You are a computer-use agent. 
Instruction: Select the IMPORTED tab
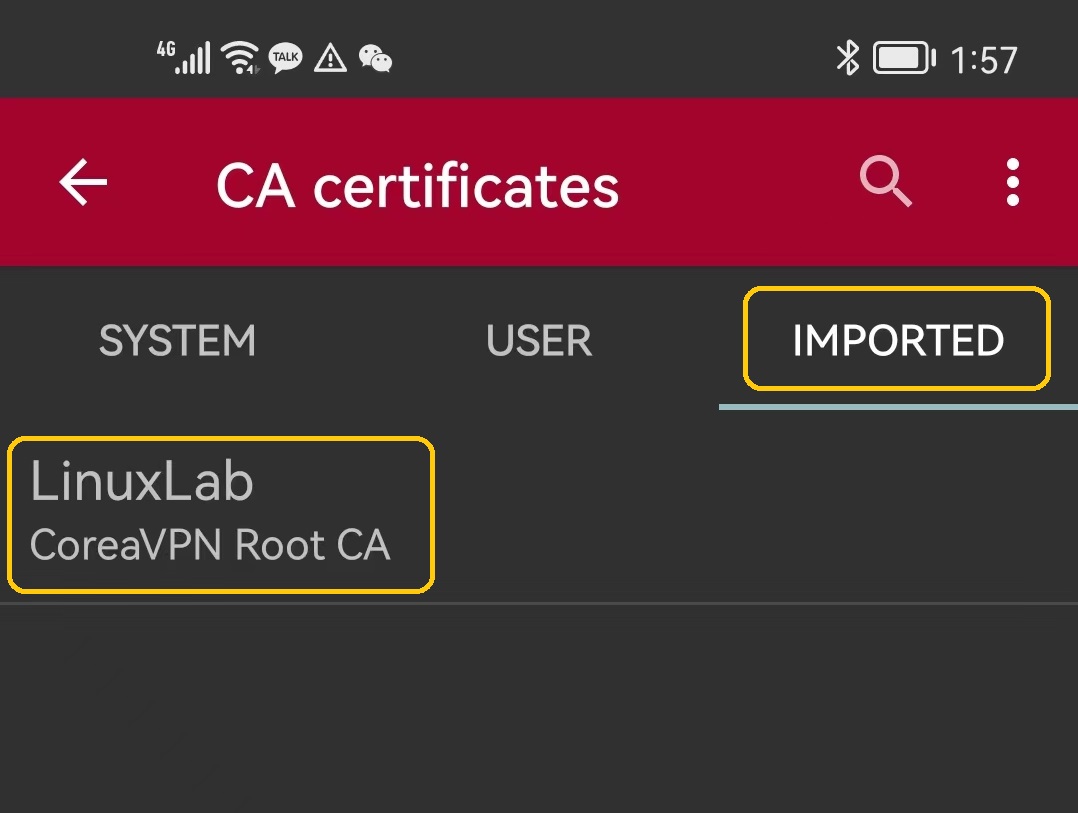tap(897, 340)
